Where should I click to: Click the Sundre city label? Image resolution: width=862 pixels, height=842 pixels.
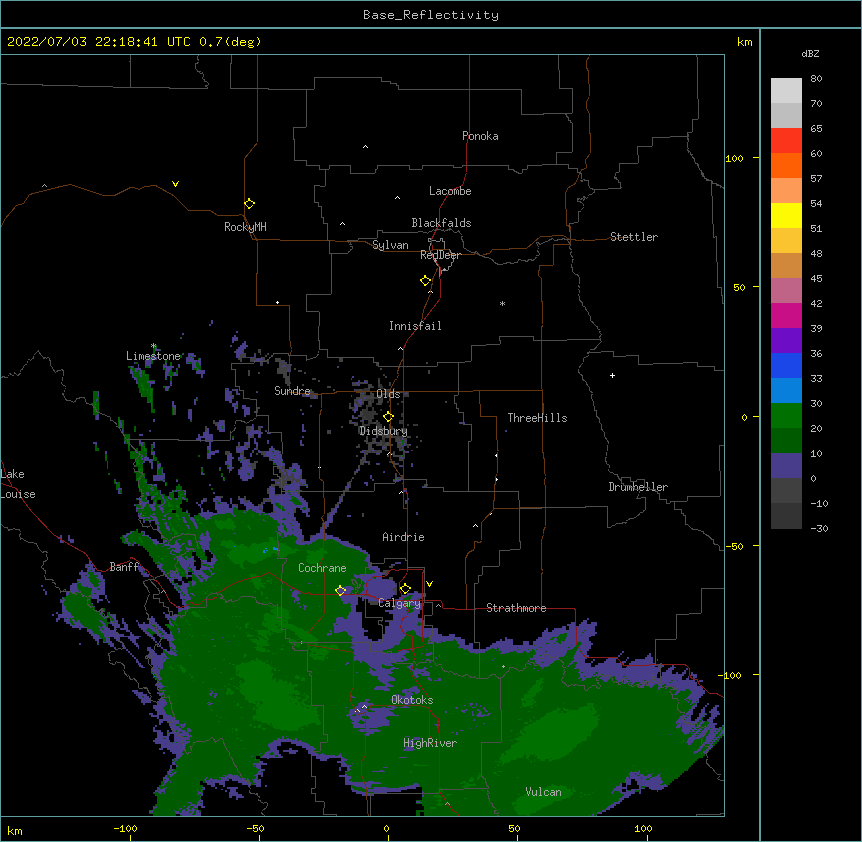pos(292,391)
